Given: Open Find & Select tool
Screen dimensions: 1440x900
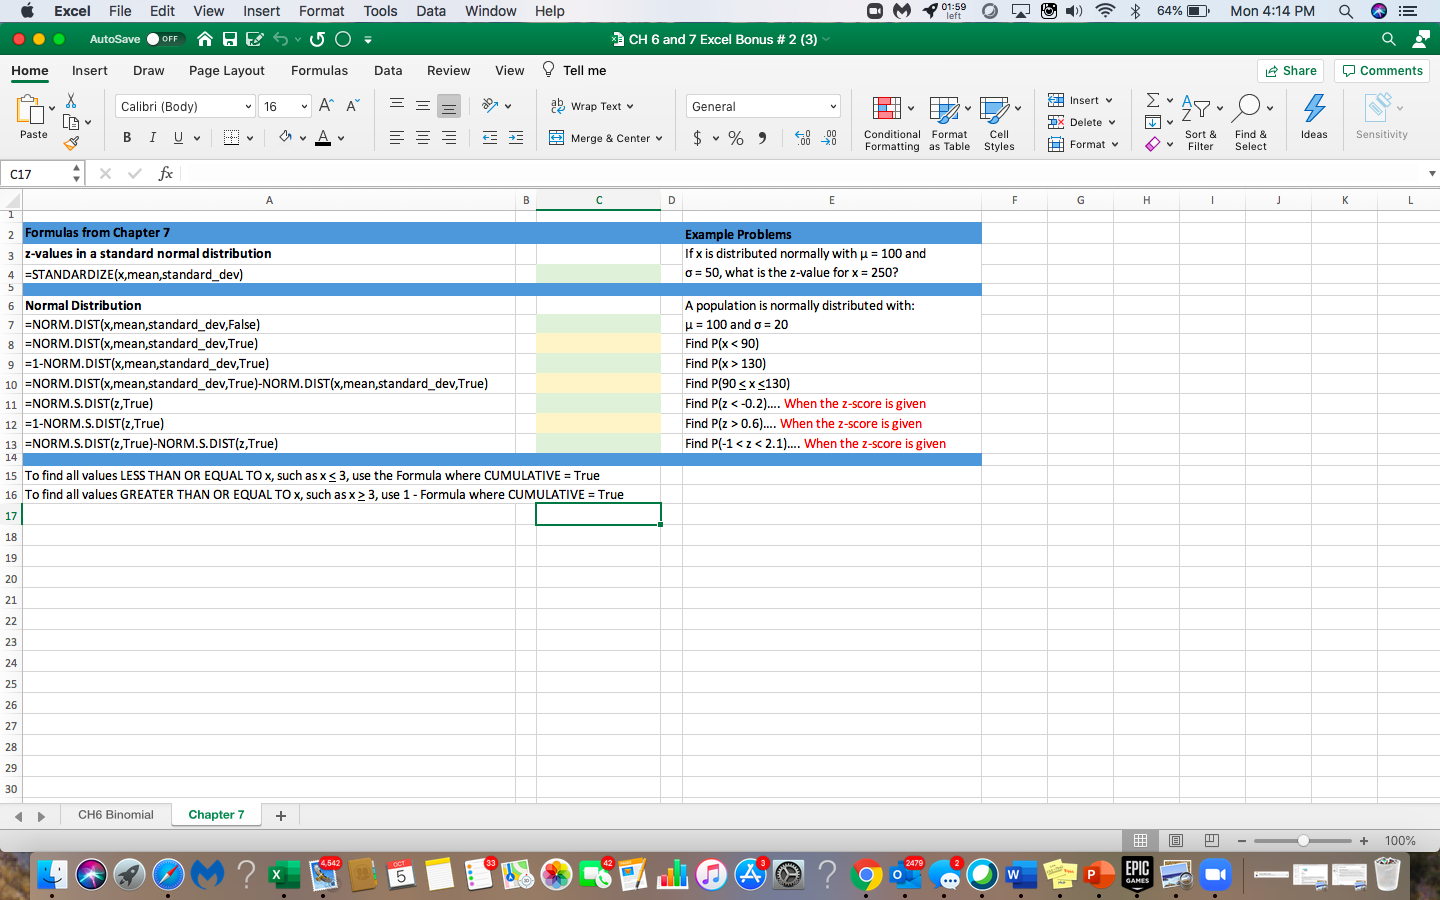Looking at the screenshot, I should [x=1251, y=124].
